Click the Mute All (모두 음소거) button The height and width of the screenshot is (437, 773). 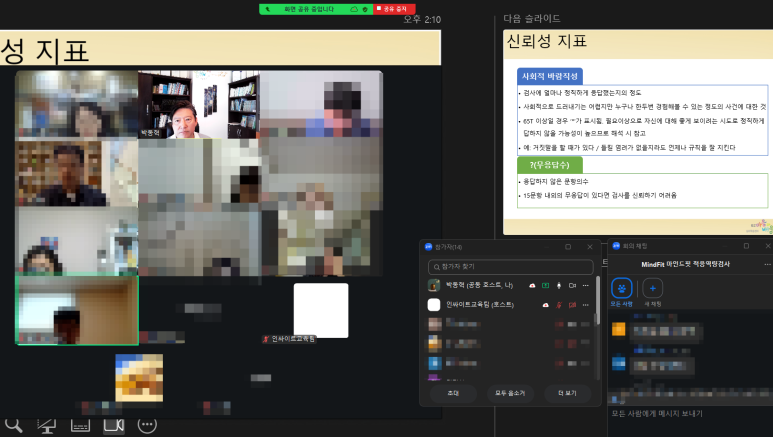click(510, 393)
